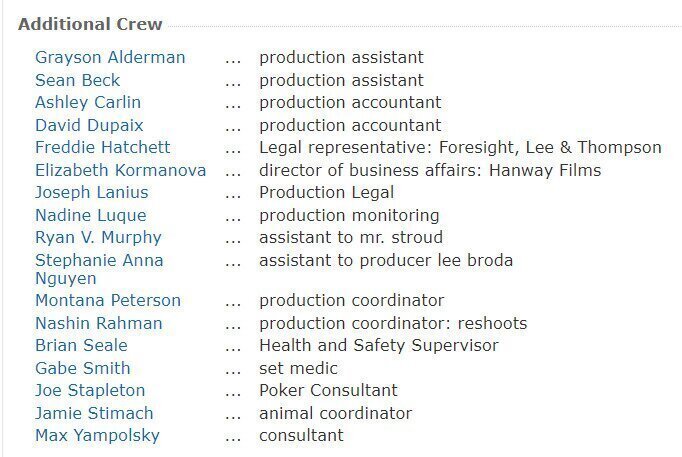Click the Nadine Luque name link
682x457 pixels.
click(x=91, y=215)
